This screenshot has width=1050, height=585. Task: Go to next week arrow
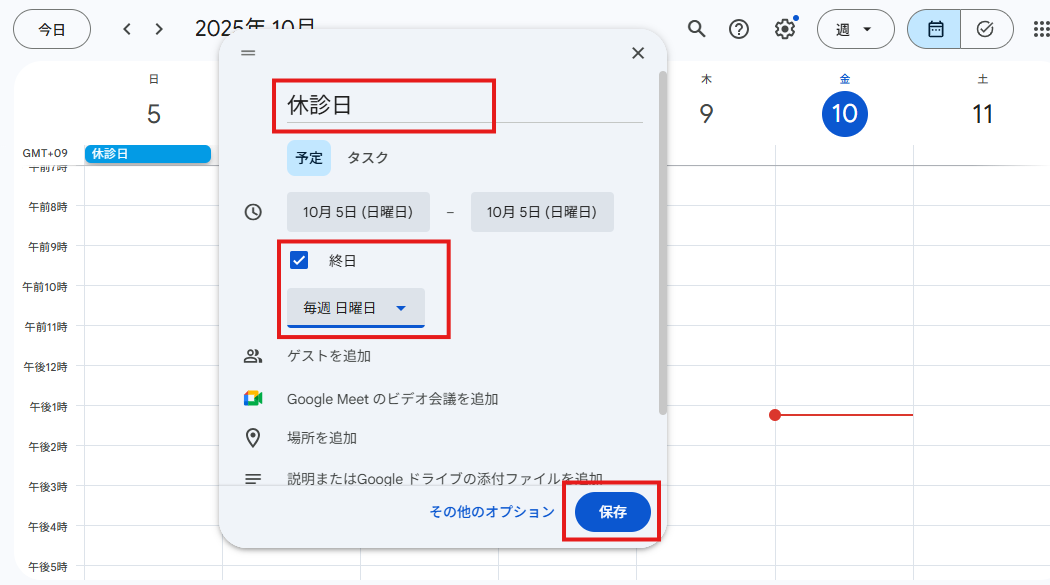(159, 29)
